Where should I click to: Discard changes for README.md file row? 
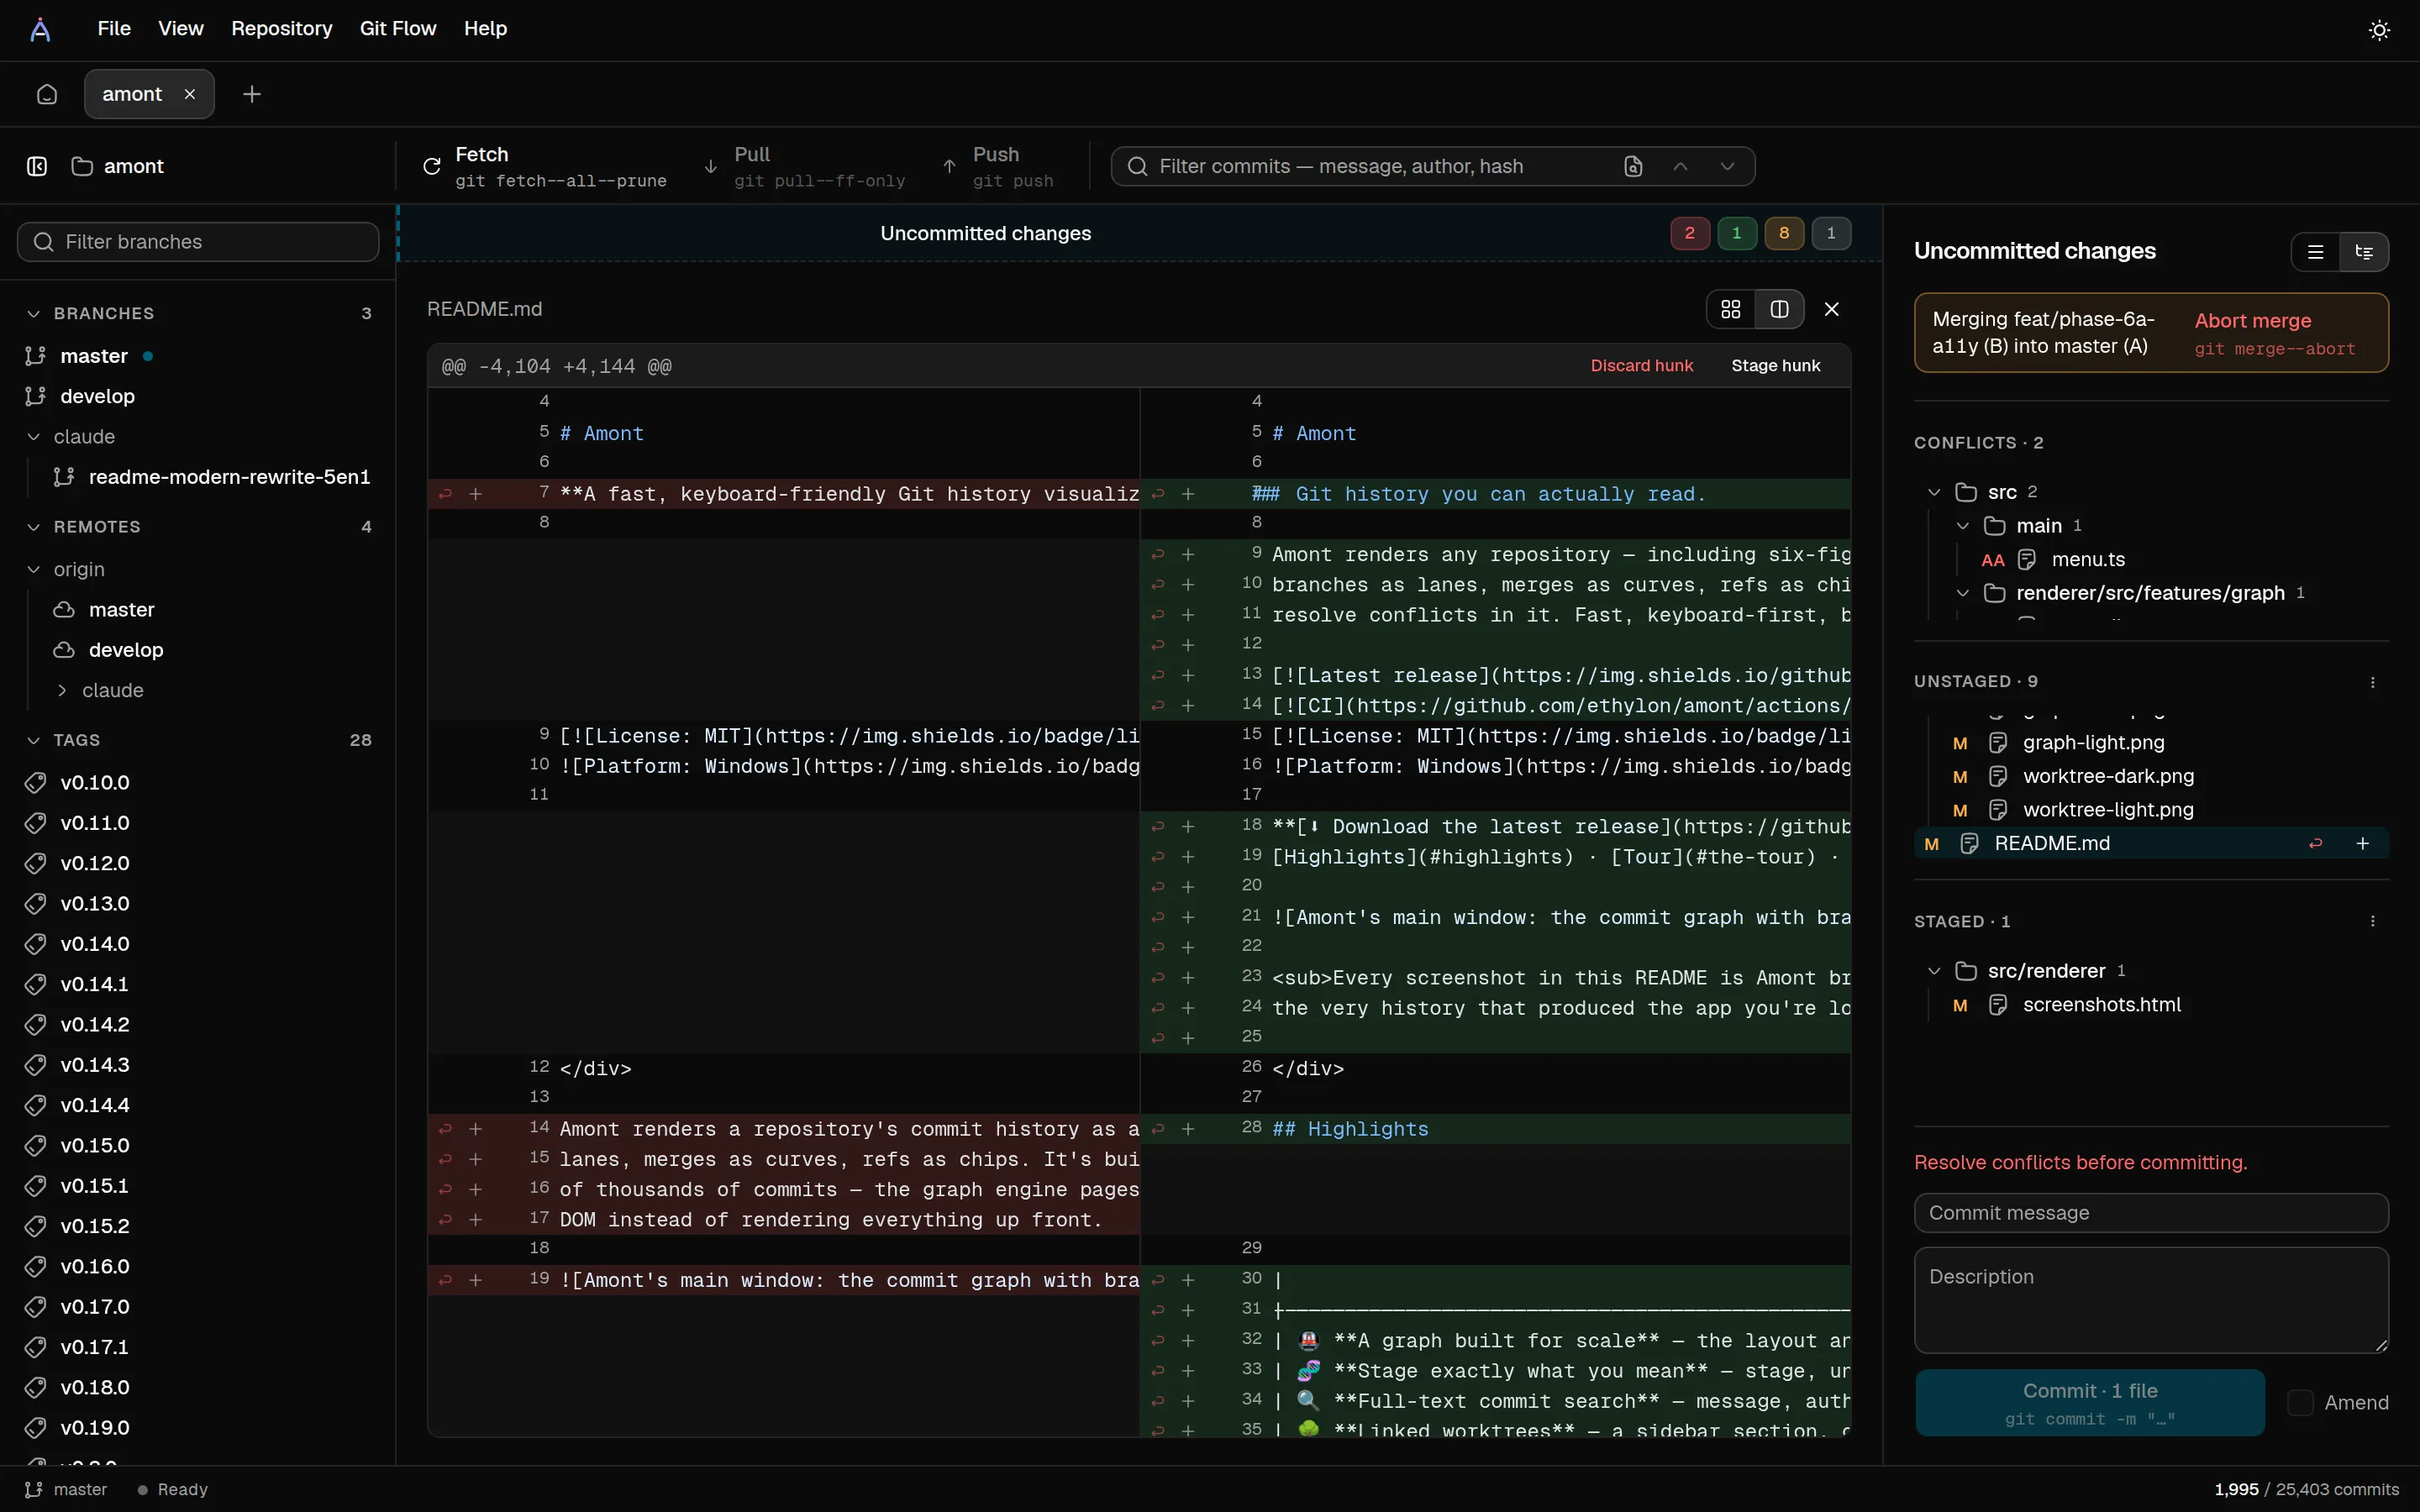tap(2315, 844)
